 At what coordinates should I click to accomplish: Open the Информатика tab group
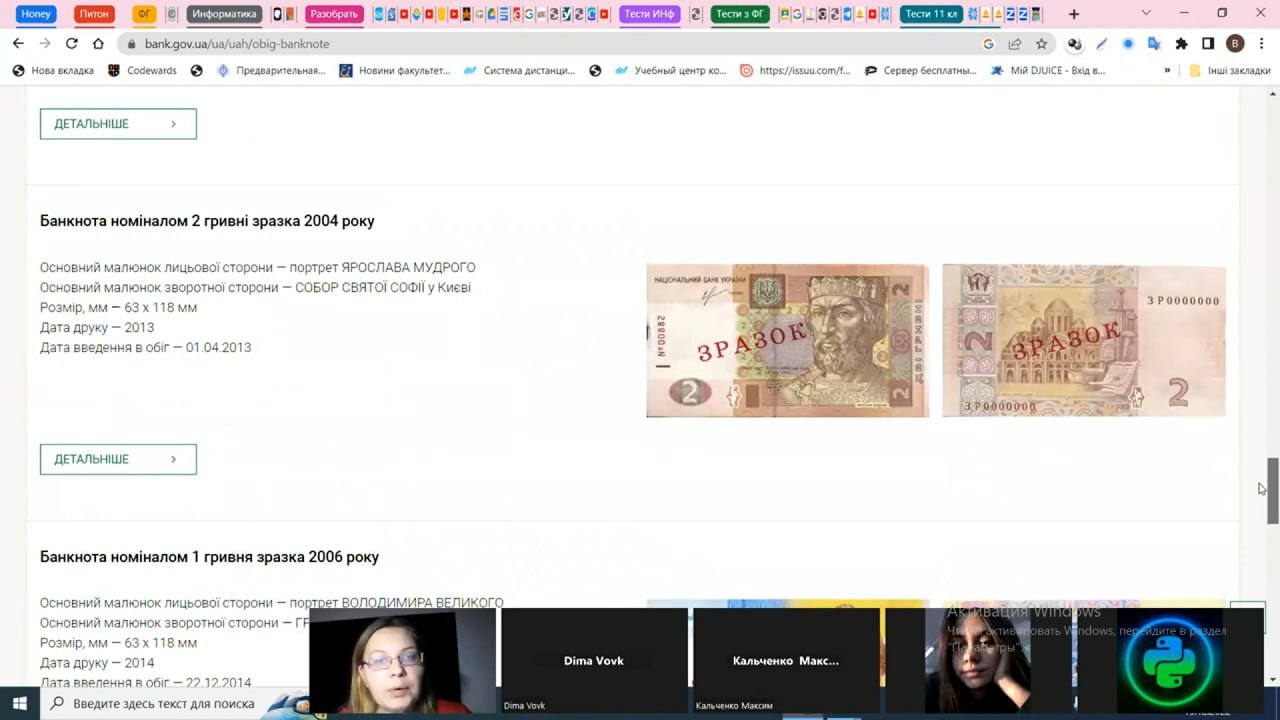(x=224, y=14)
